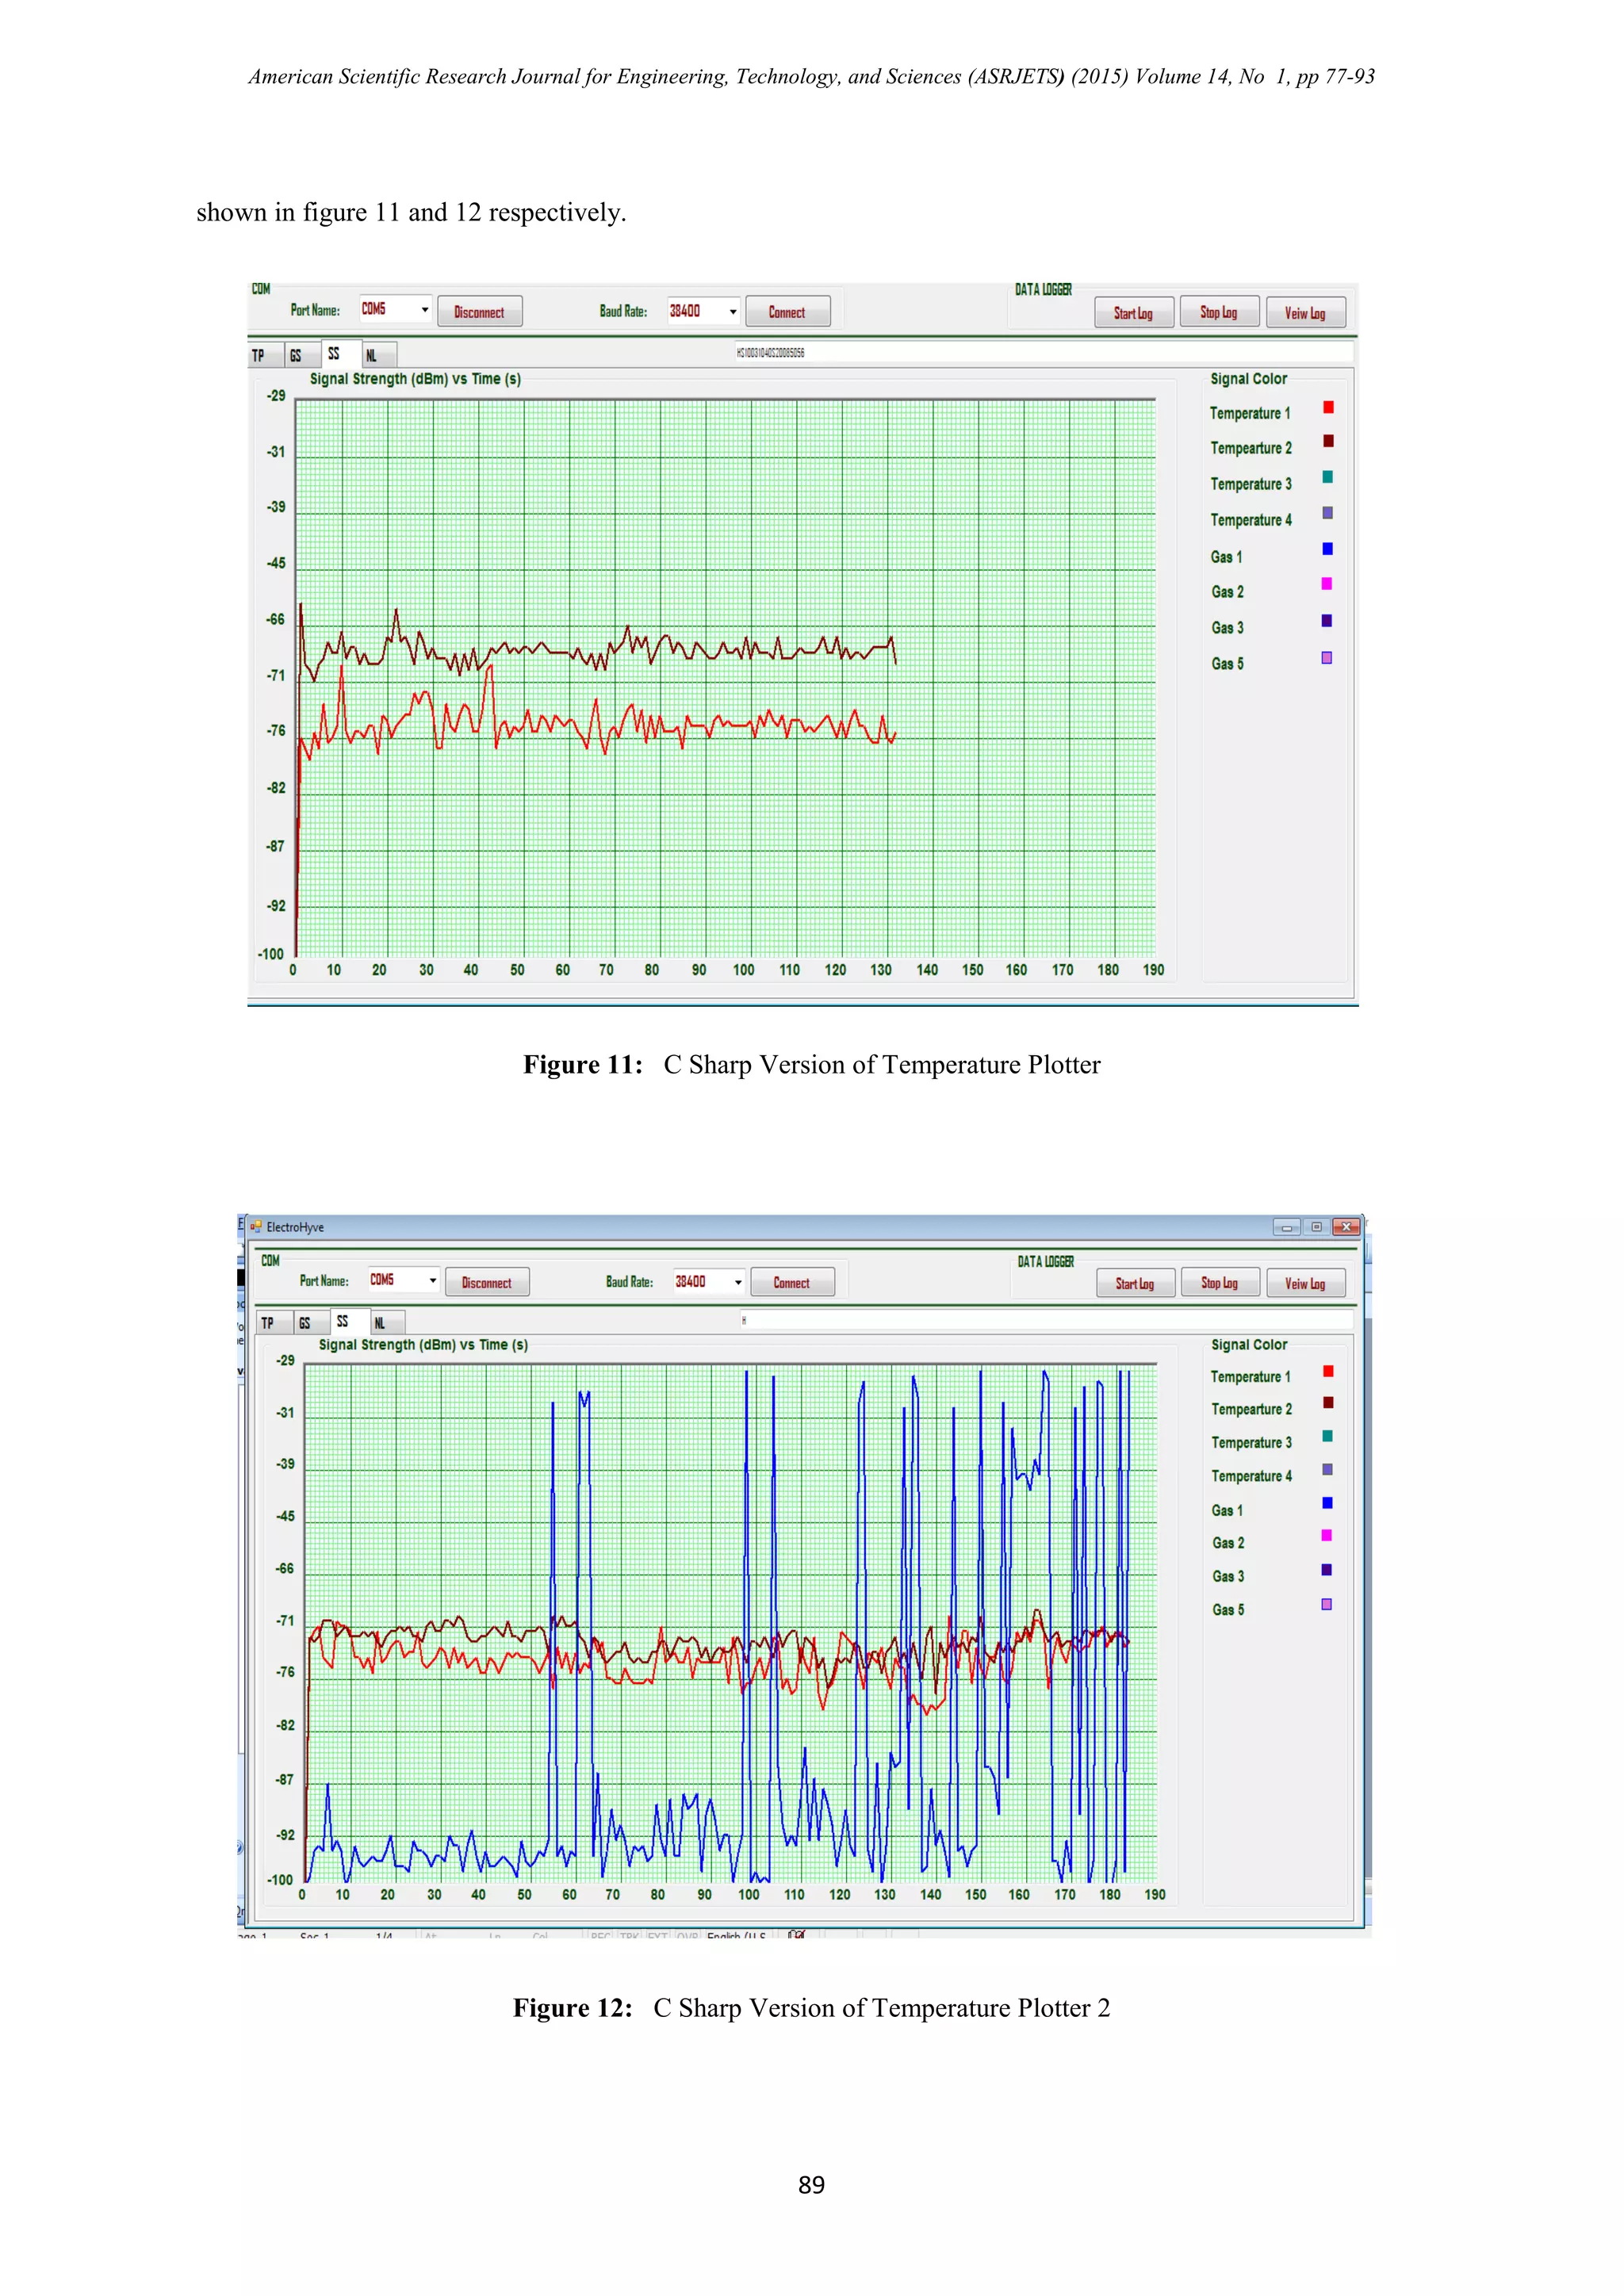
Task: Click Stop Log in the Figure 11 screenshot
Action: point(1218,312)
